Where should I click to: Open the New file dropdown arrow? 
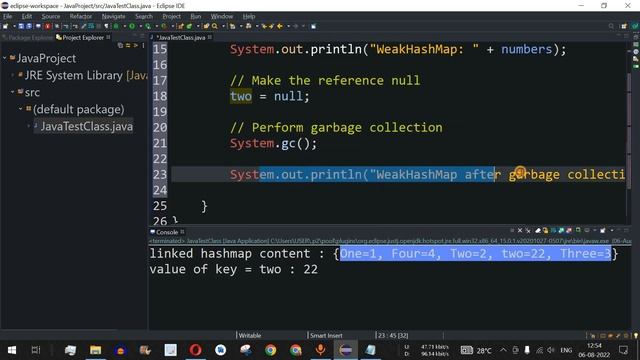click(x=14, y=26)
